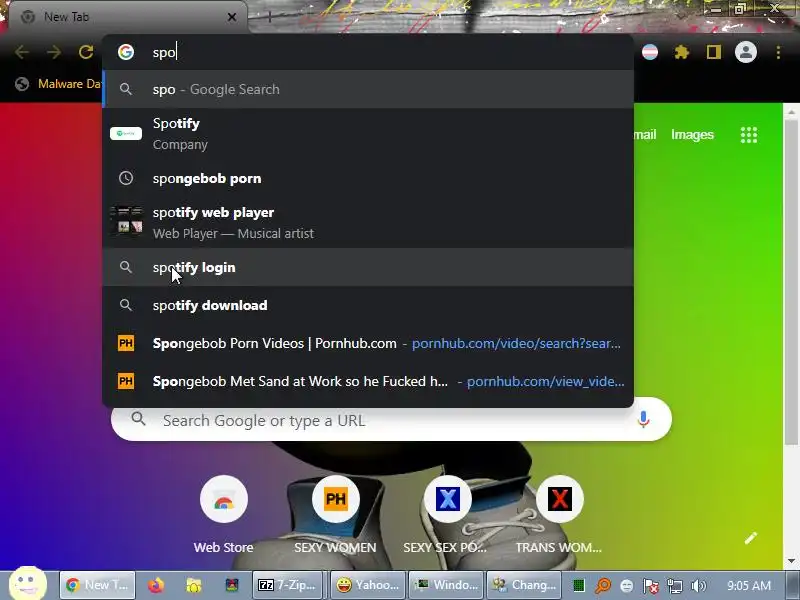Click the 9:05 AM system clock

tap(748, 585)
